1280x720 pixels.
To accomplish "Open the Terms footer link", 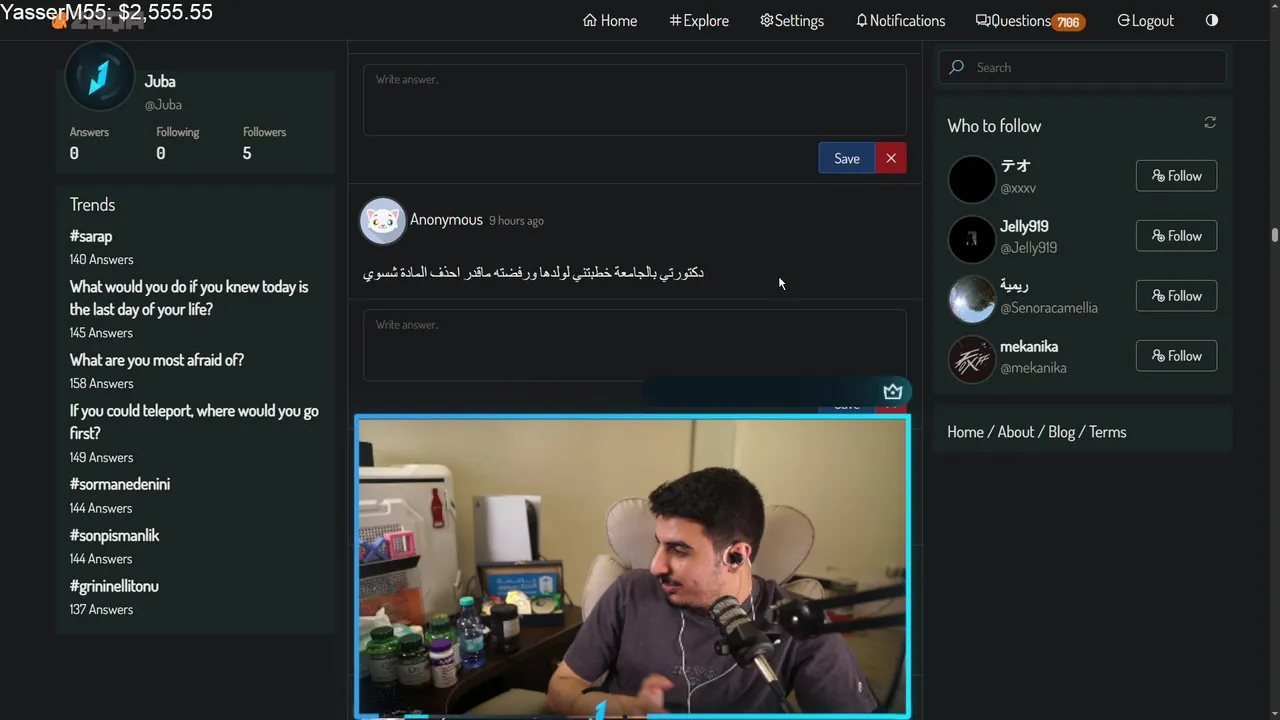I will pyautogui.click(x=1107, y=432).
